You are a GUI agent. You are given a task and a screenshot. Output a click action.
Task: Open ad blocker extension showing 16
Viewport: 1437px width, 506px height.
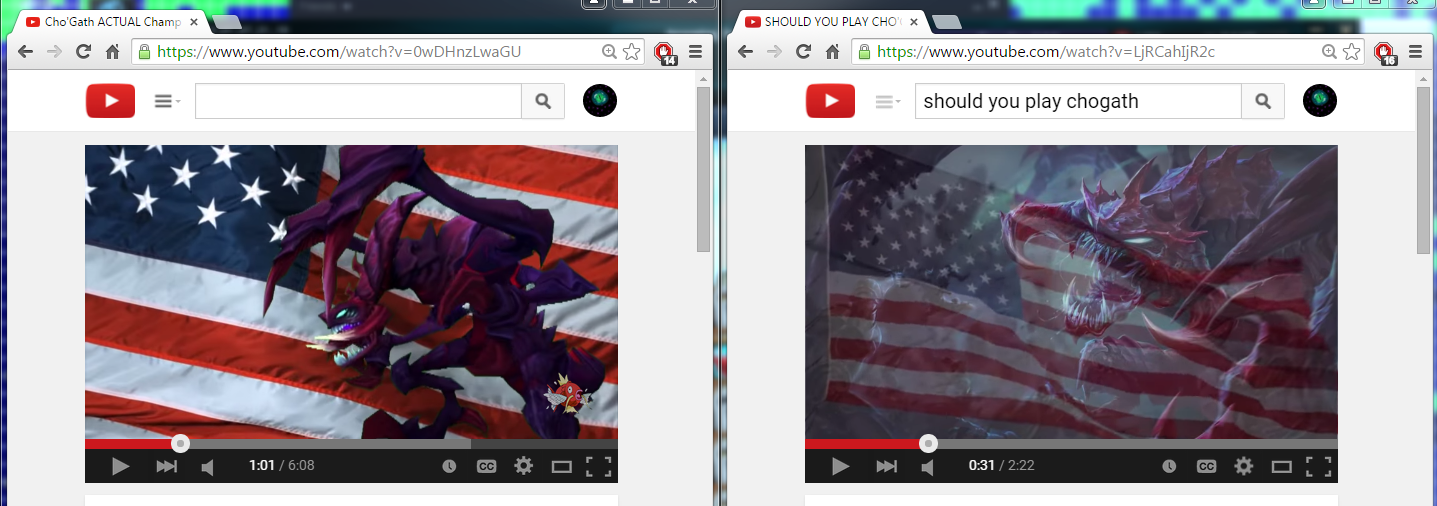(x=1384, y=53)
